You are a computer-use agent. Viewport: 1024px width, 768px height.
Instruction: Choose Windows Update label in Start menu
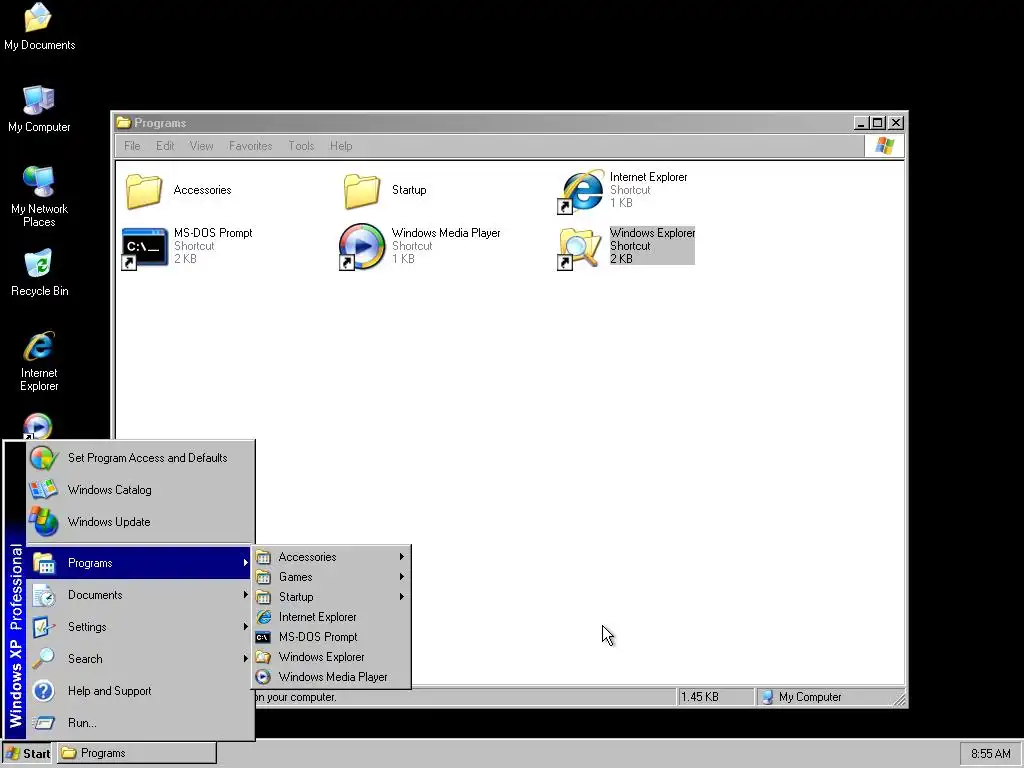coord(109,522)
